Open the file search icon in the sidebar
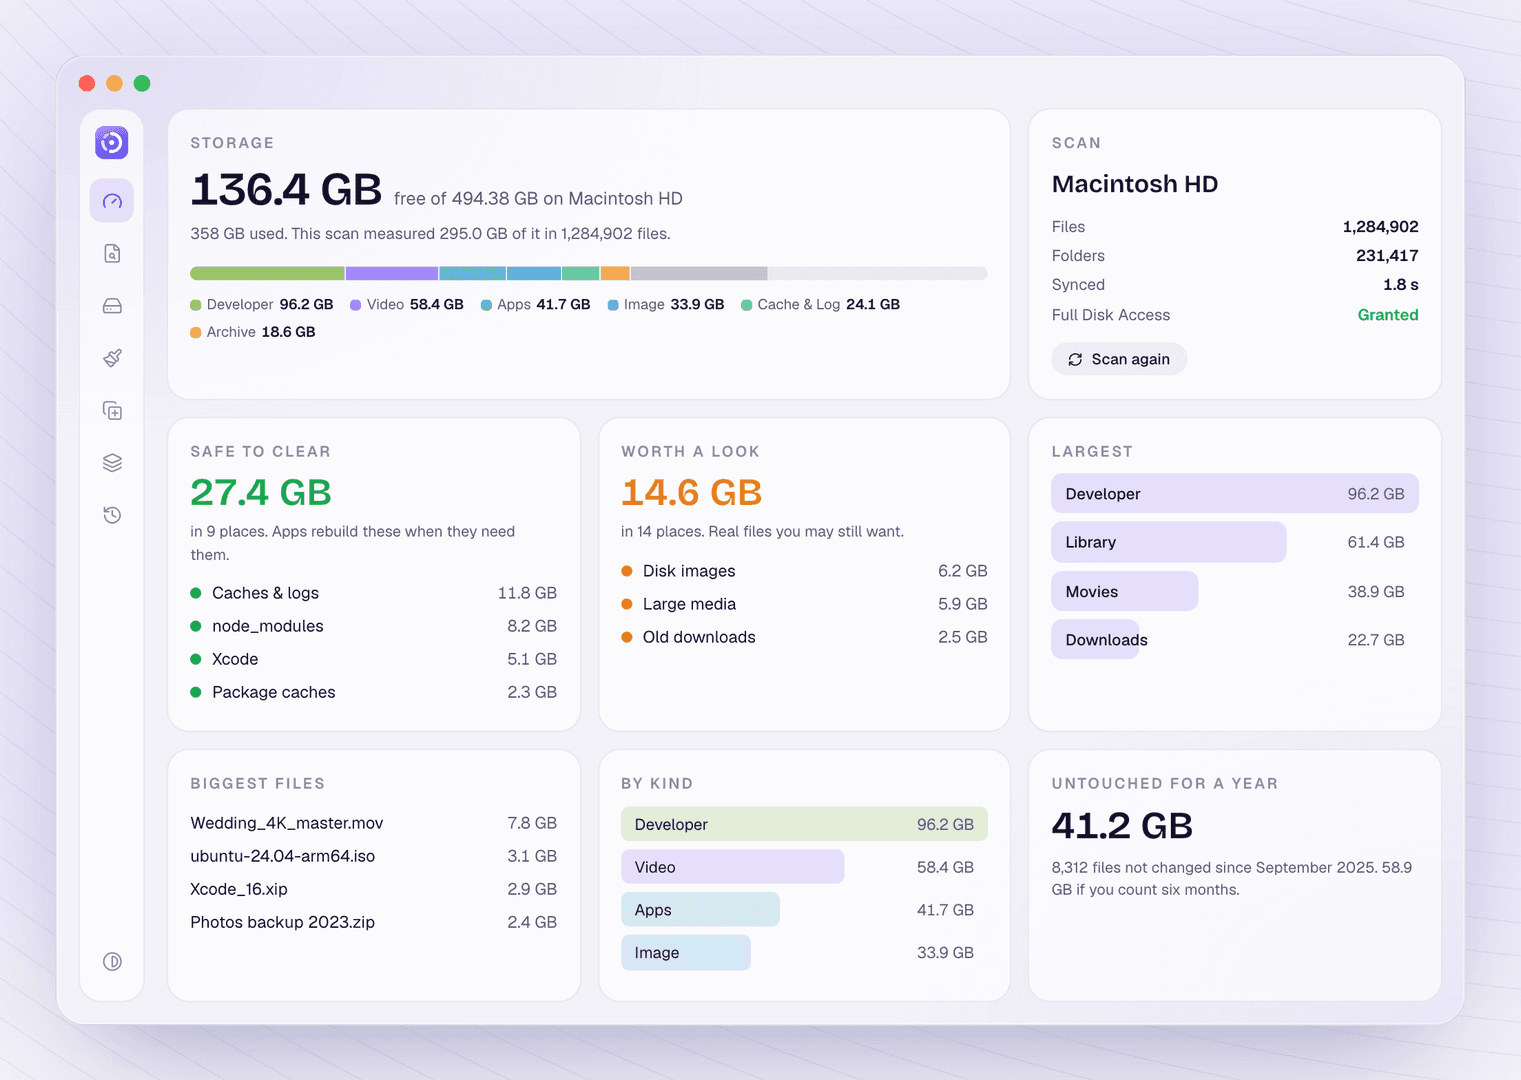 112,254
